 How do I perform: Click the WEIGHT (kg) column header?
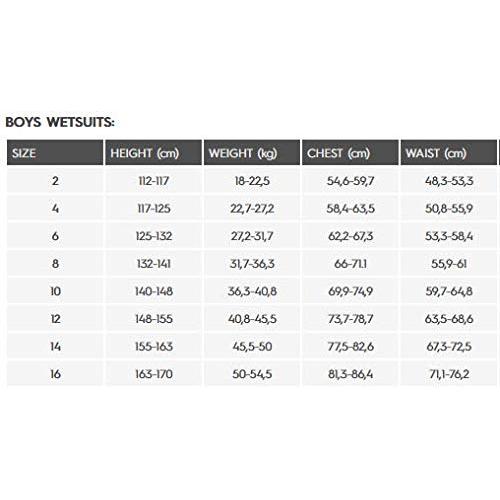(252, 153)
